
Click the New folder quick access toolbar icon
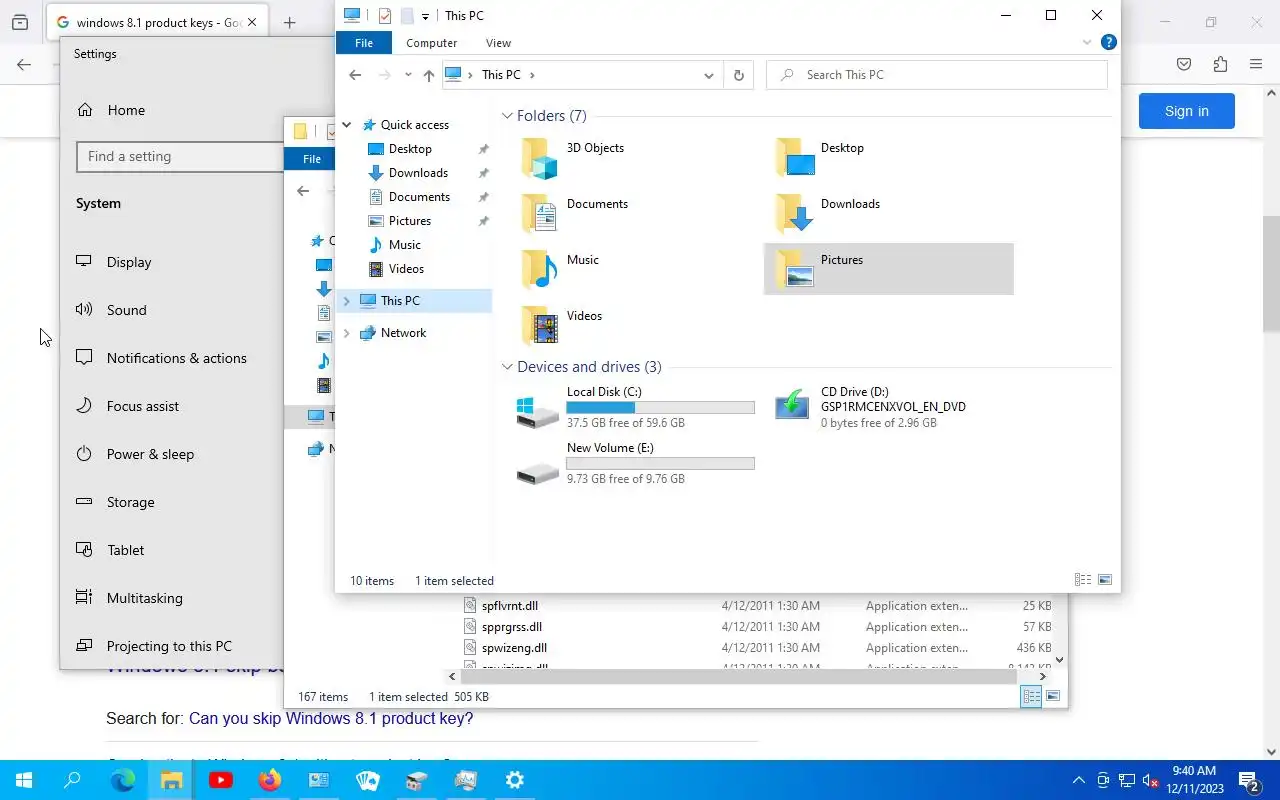(x=407, y=15)
